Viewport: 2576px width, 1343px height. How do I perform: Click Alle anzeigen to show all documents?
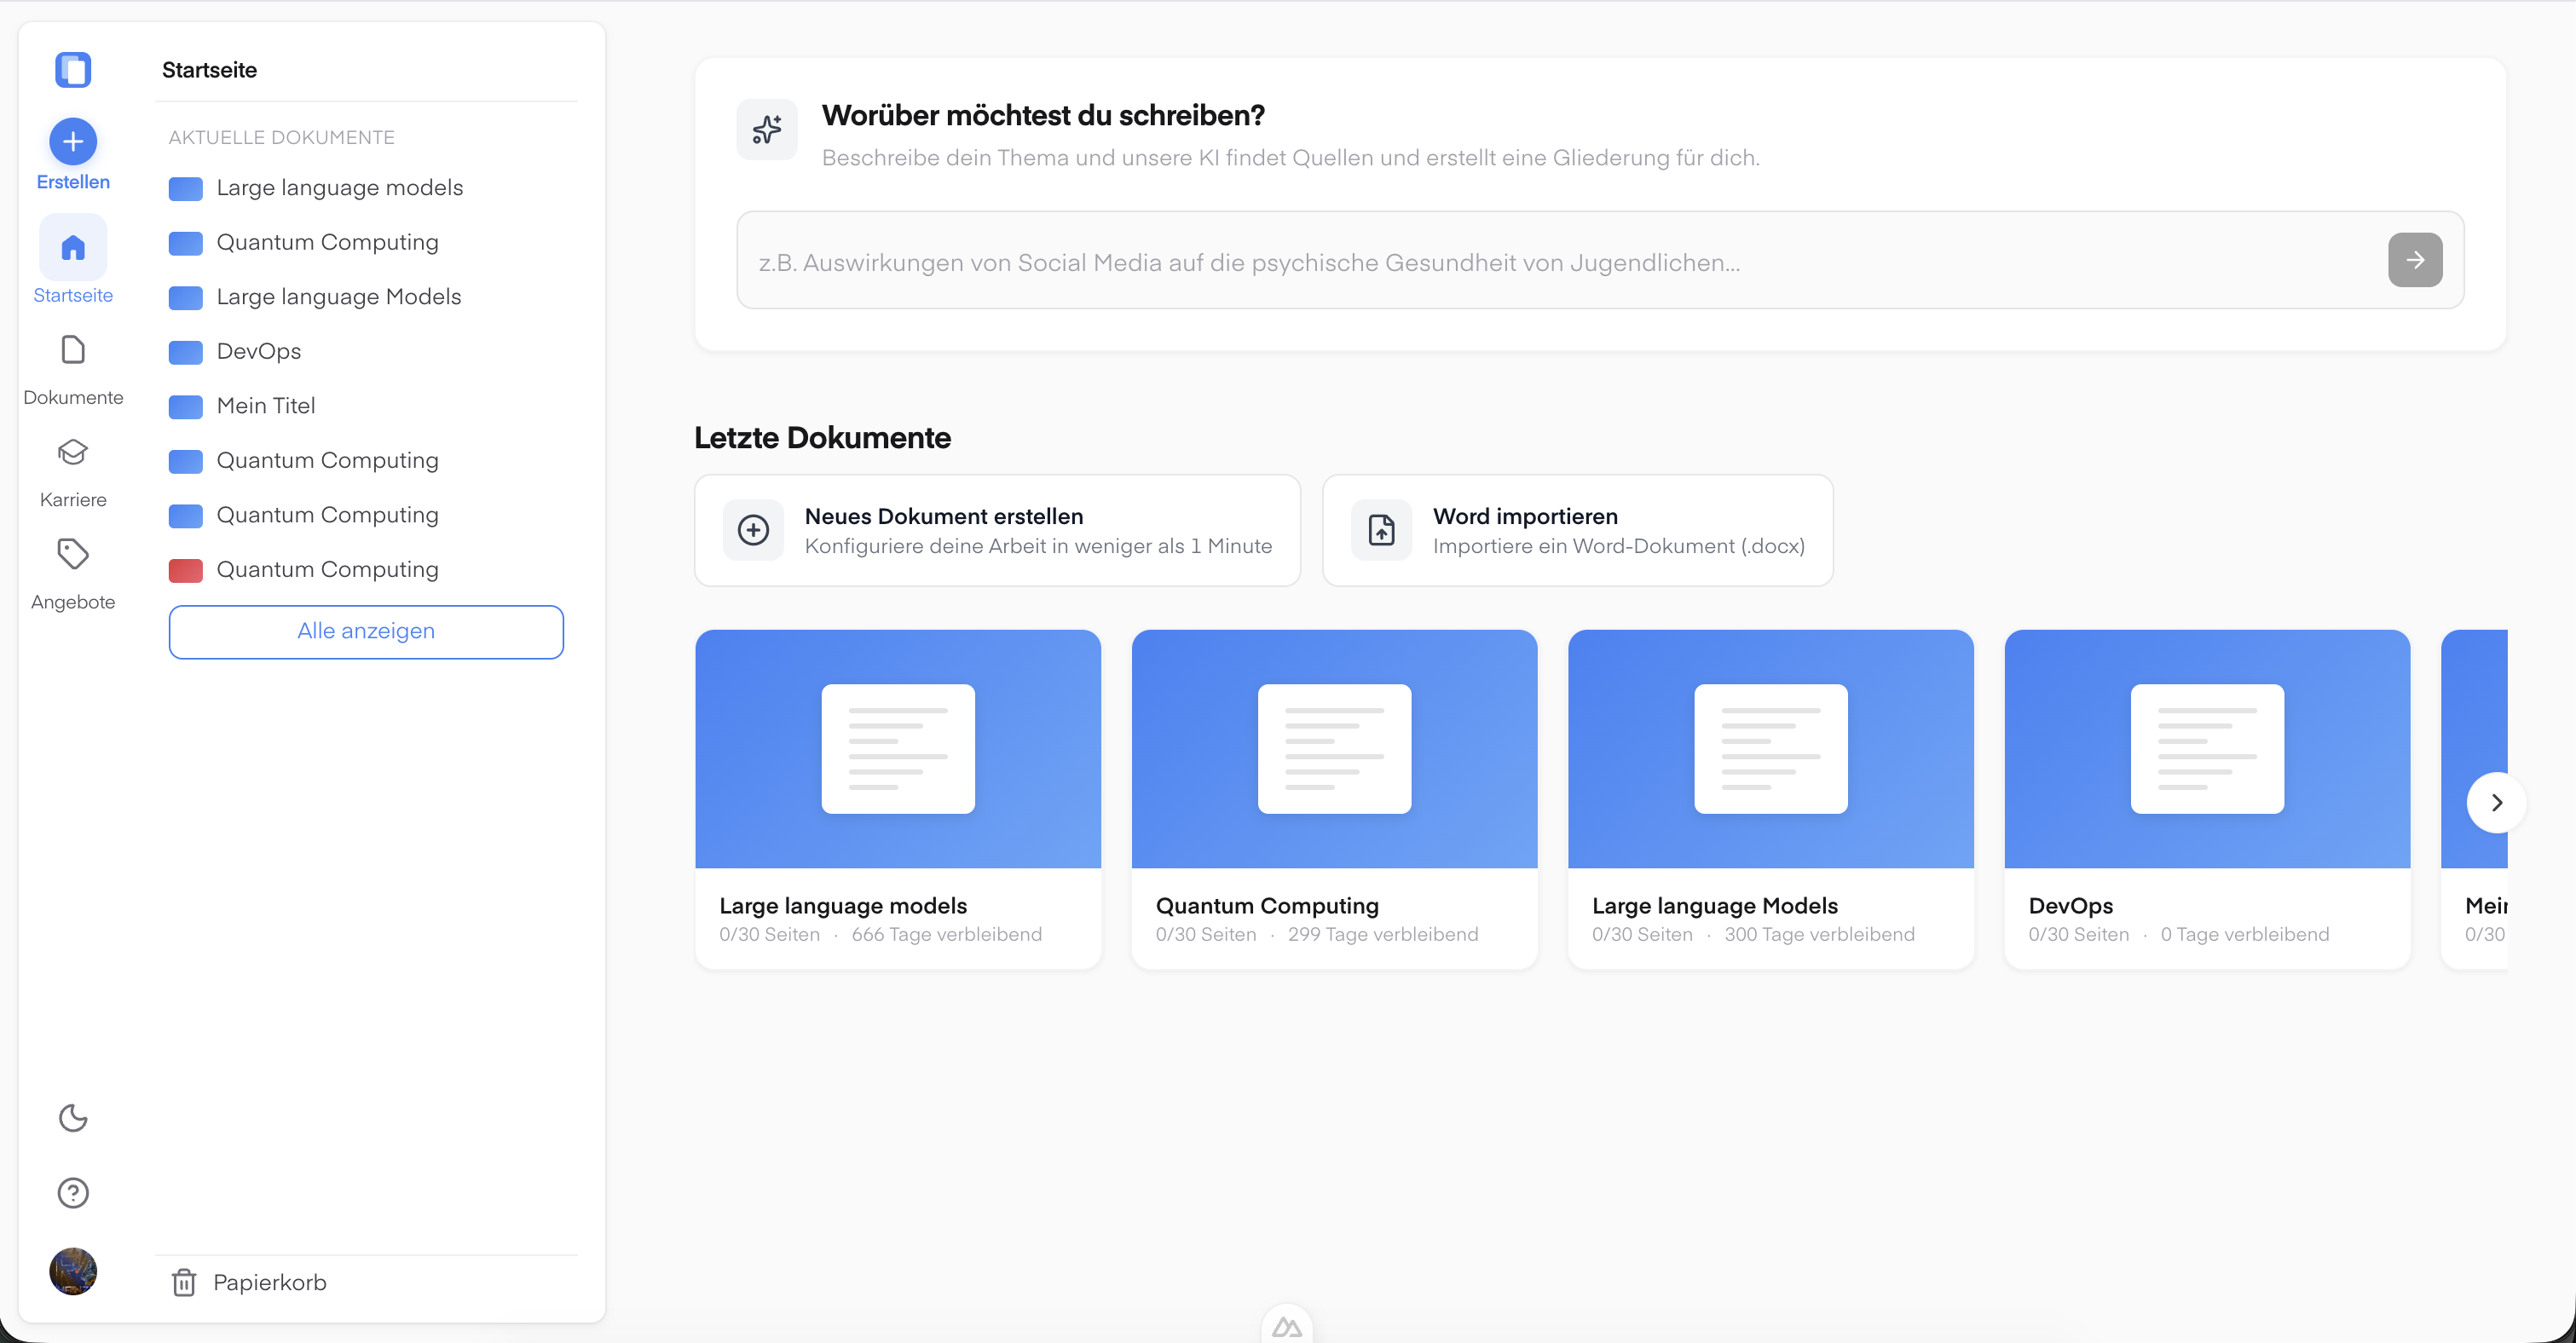click(x=365, y=631)
